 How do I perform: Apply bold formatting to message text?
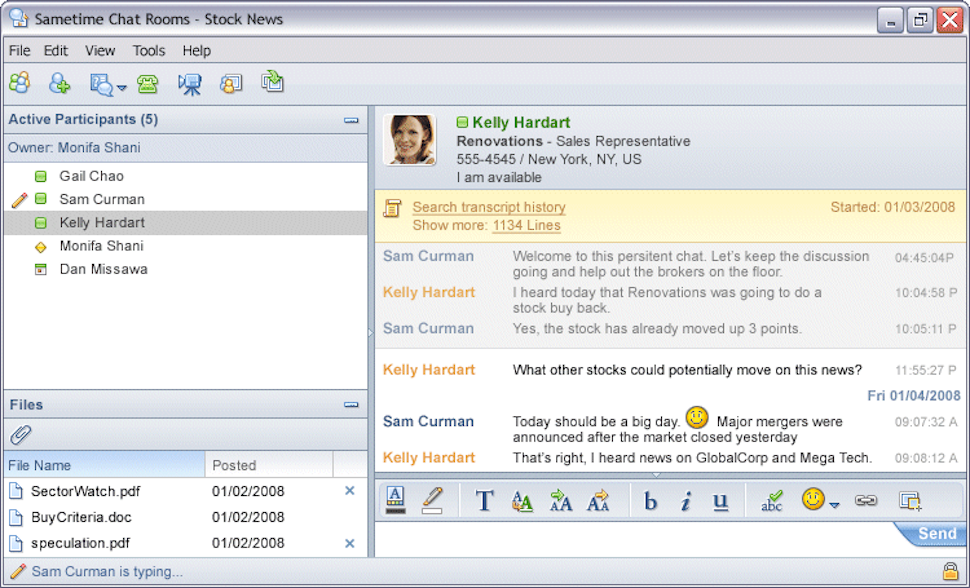(x=650, y=500)
